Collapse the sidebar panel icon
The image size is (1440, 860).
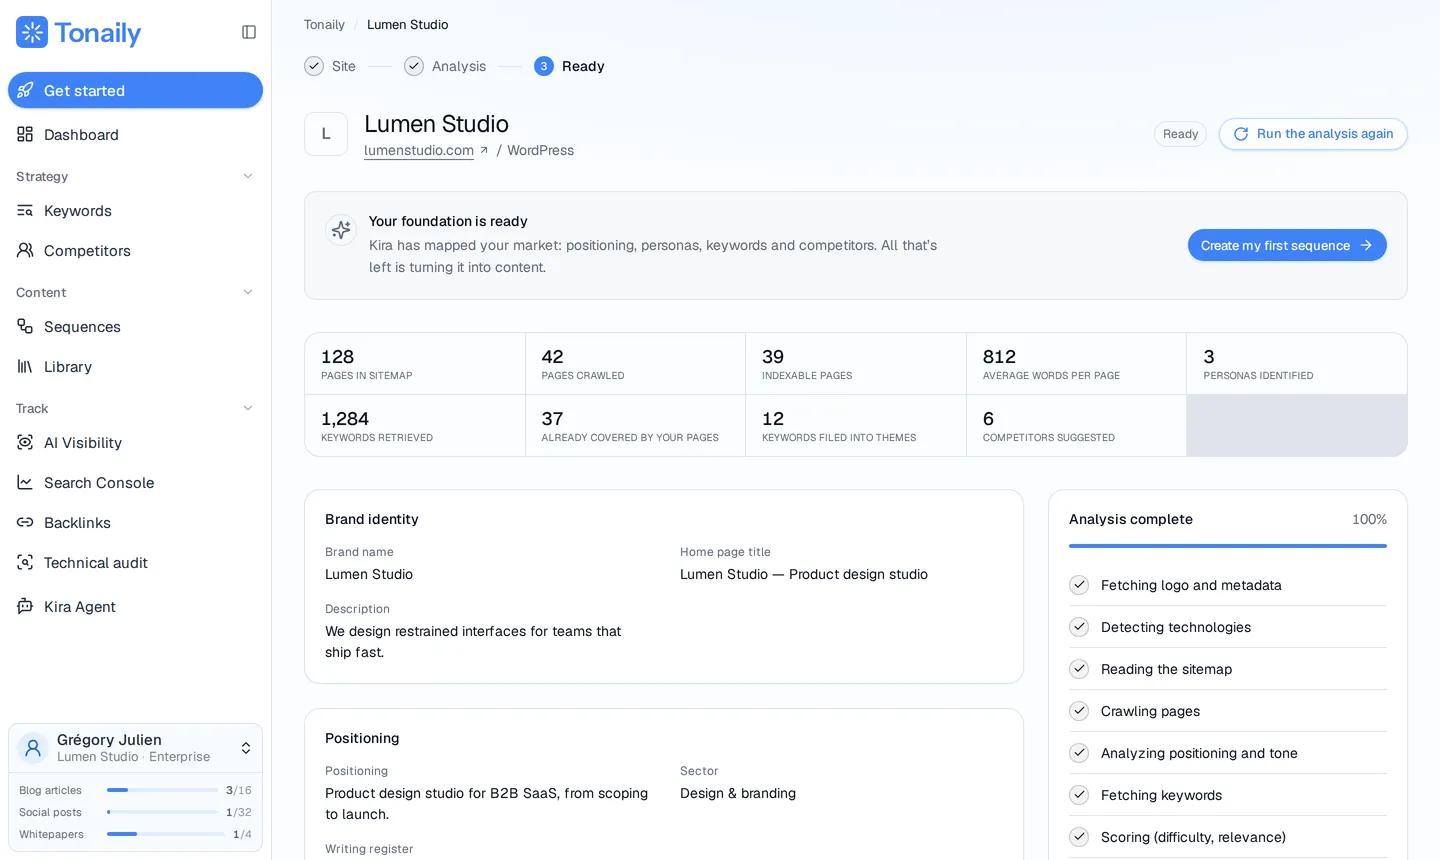[249, 32]
